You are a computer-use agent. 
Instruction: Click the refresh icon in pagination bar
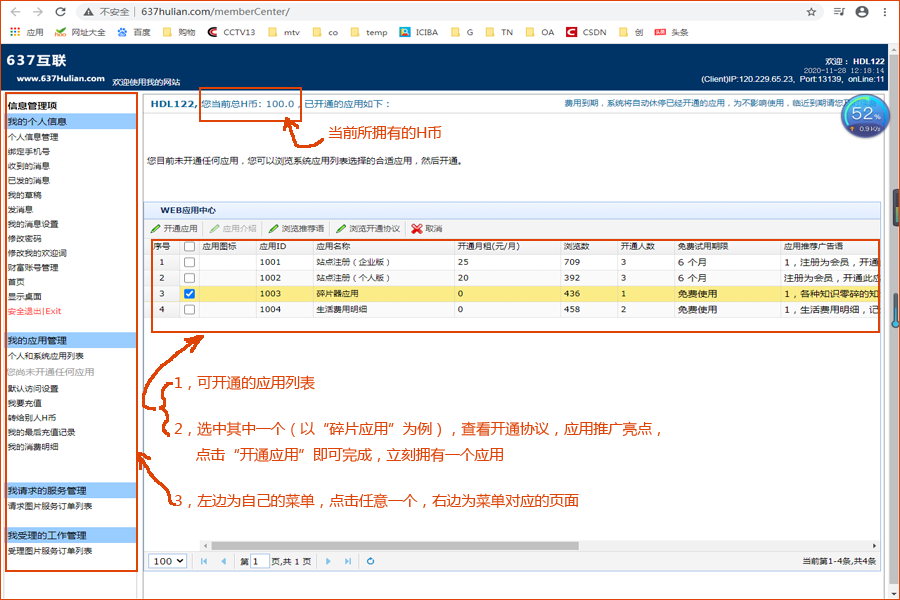(371, 561)
